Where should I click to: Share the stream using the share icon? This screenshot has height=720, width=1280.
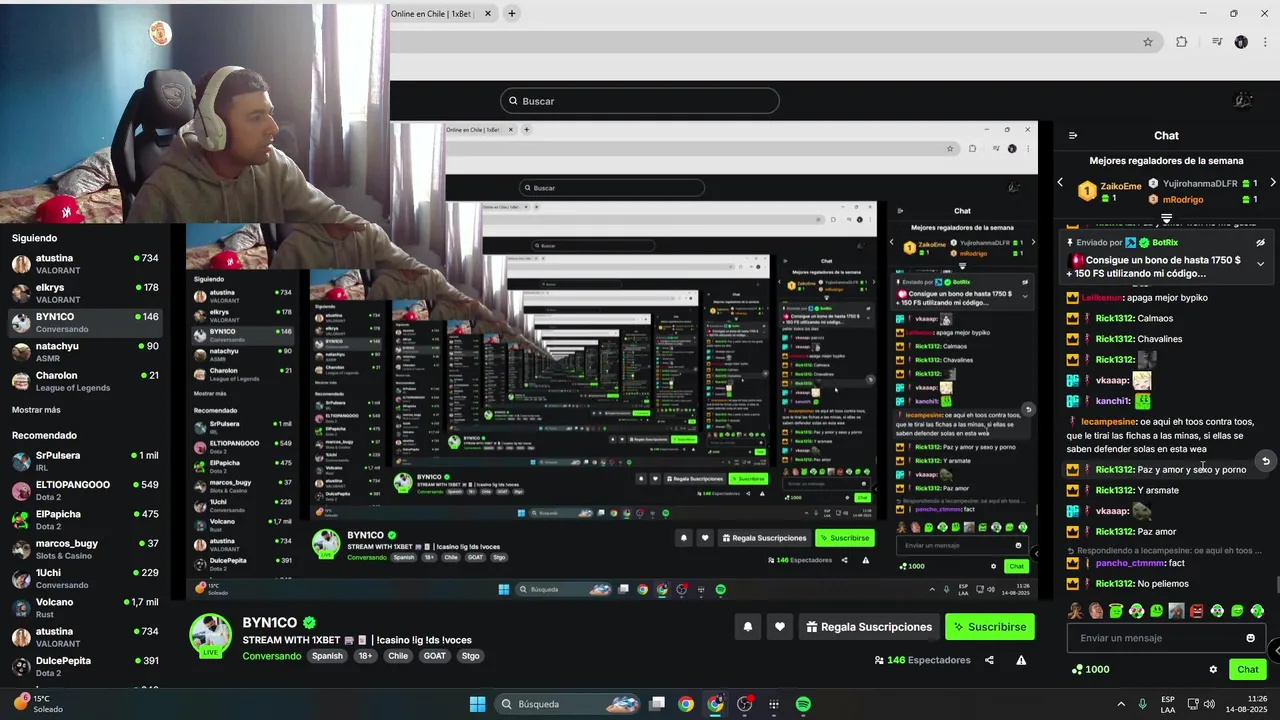click(x=989, y=660)
